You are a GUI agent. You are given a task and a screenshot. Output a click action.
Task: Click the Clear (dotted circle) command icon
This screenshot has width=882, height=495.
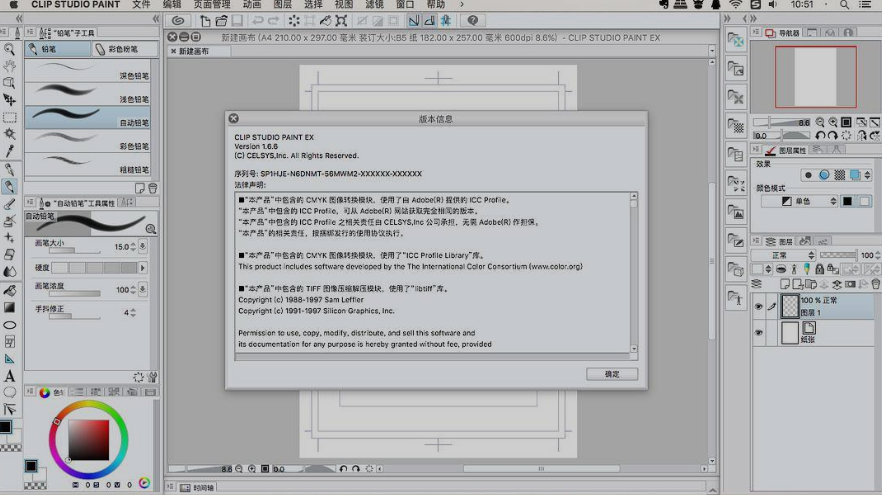click(294, 21)
